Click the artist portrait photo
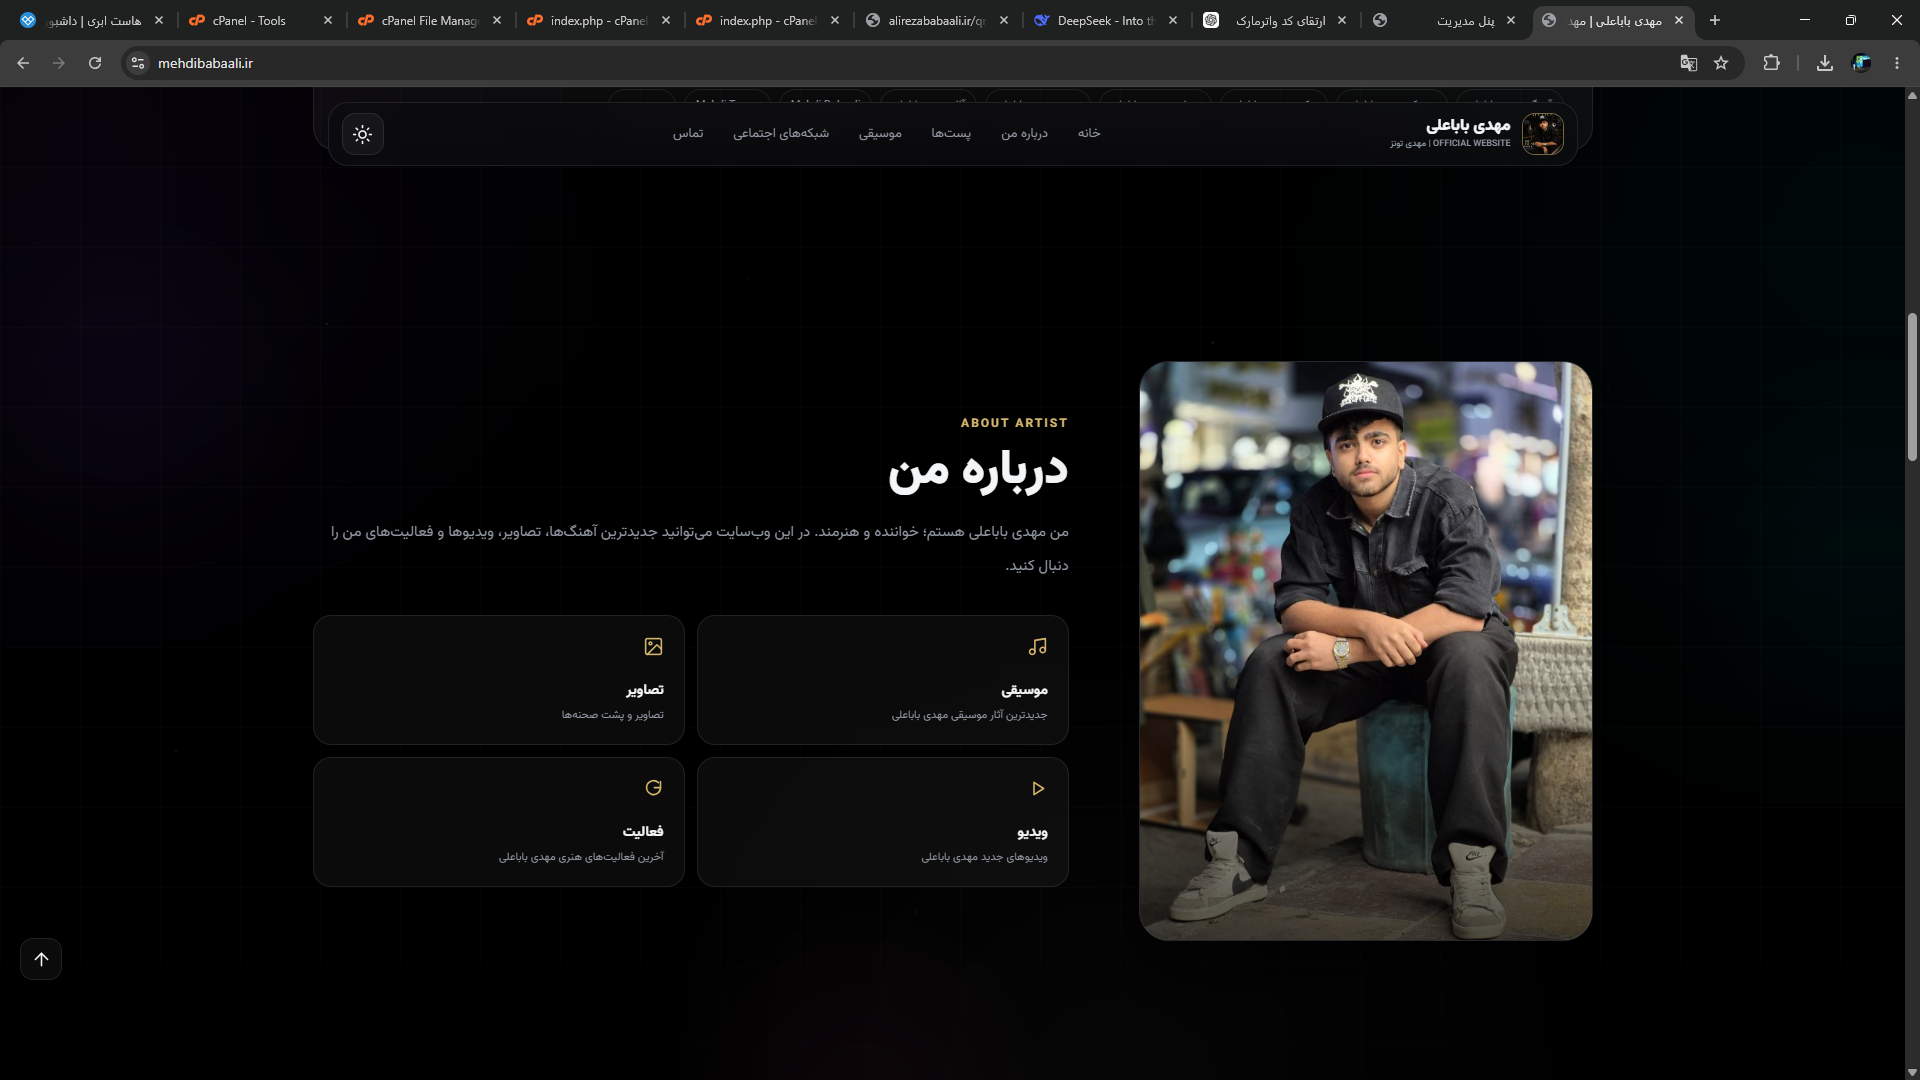Viewport: 1920px width, 1080px height. [1365, 651]
